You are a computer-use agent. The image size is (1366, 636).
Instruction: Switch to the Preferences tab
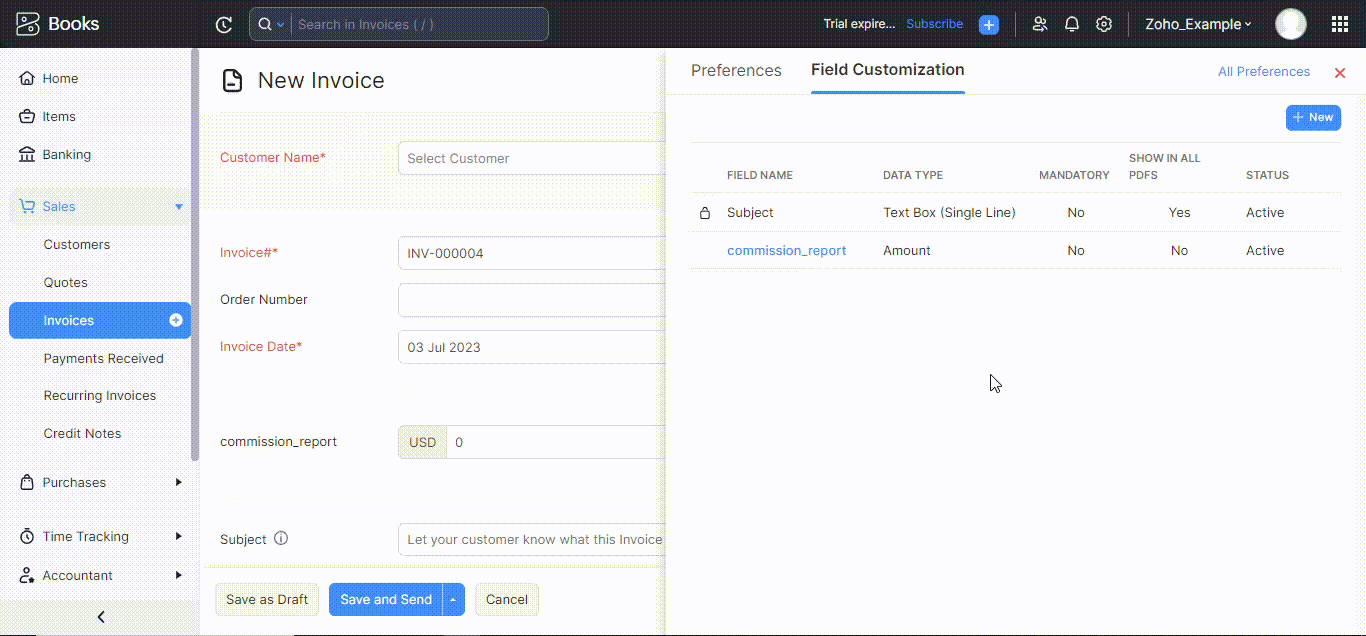pyautogui.click(x=736, y=70)
